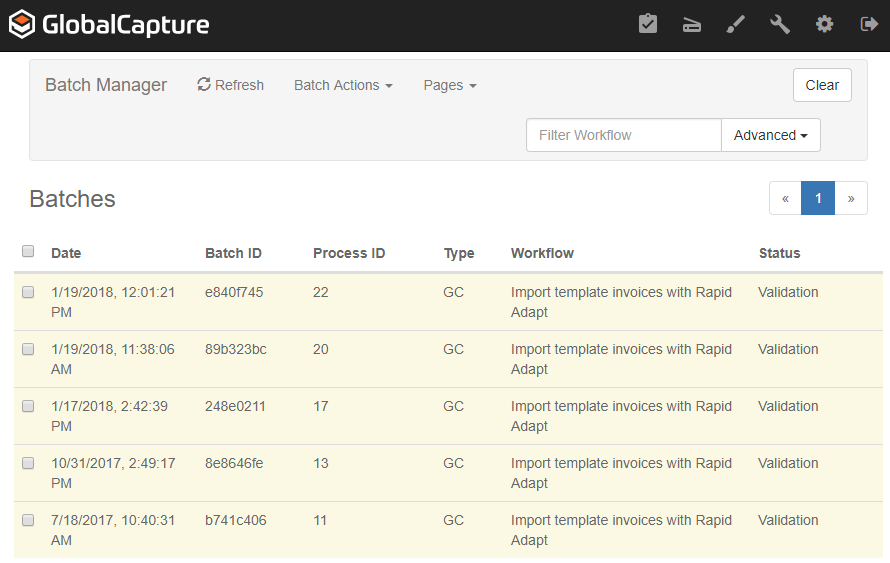Toggle the select-all batches checkbox
The image size is (890, 563).
tap(28, 251)
